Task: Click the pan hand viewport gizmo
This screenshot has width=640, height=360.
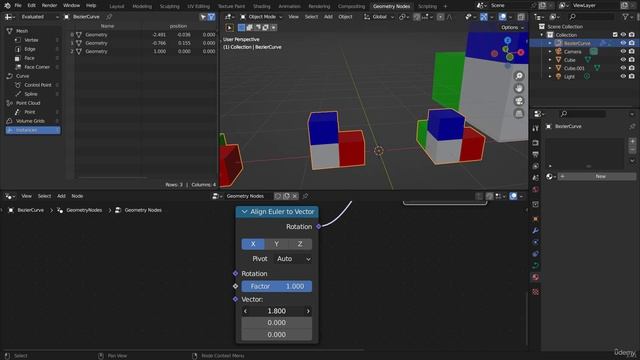Action: click(519, 88)
